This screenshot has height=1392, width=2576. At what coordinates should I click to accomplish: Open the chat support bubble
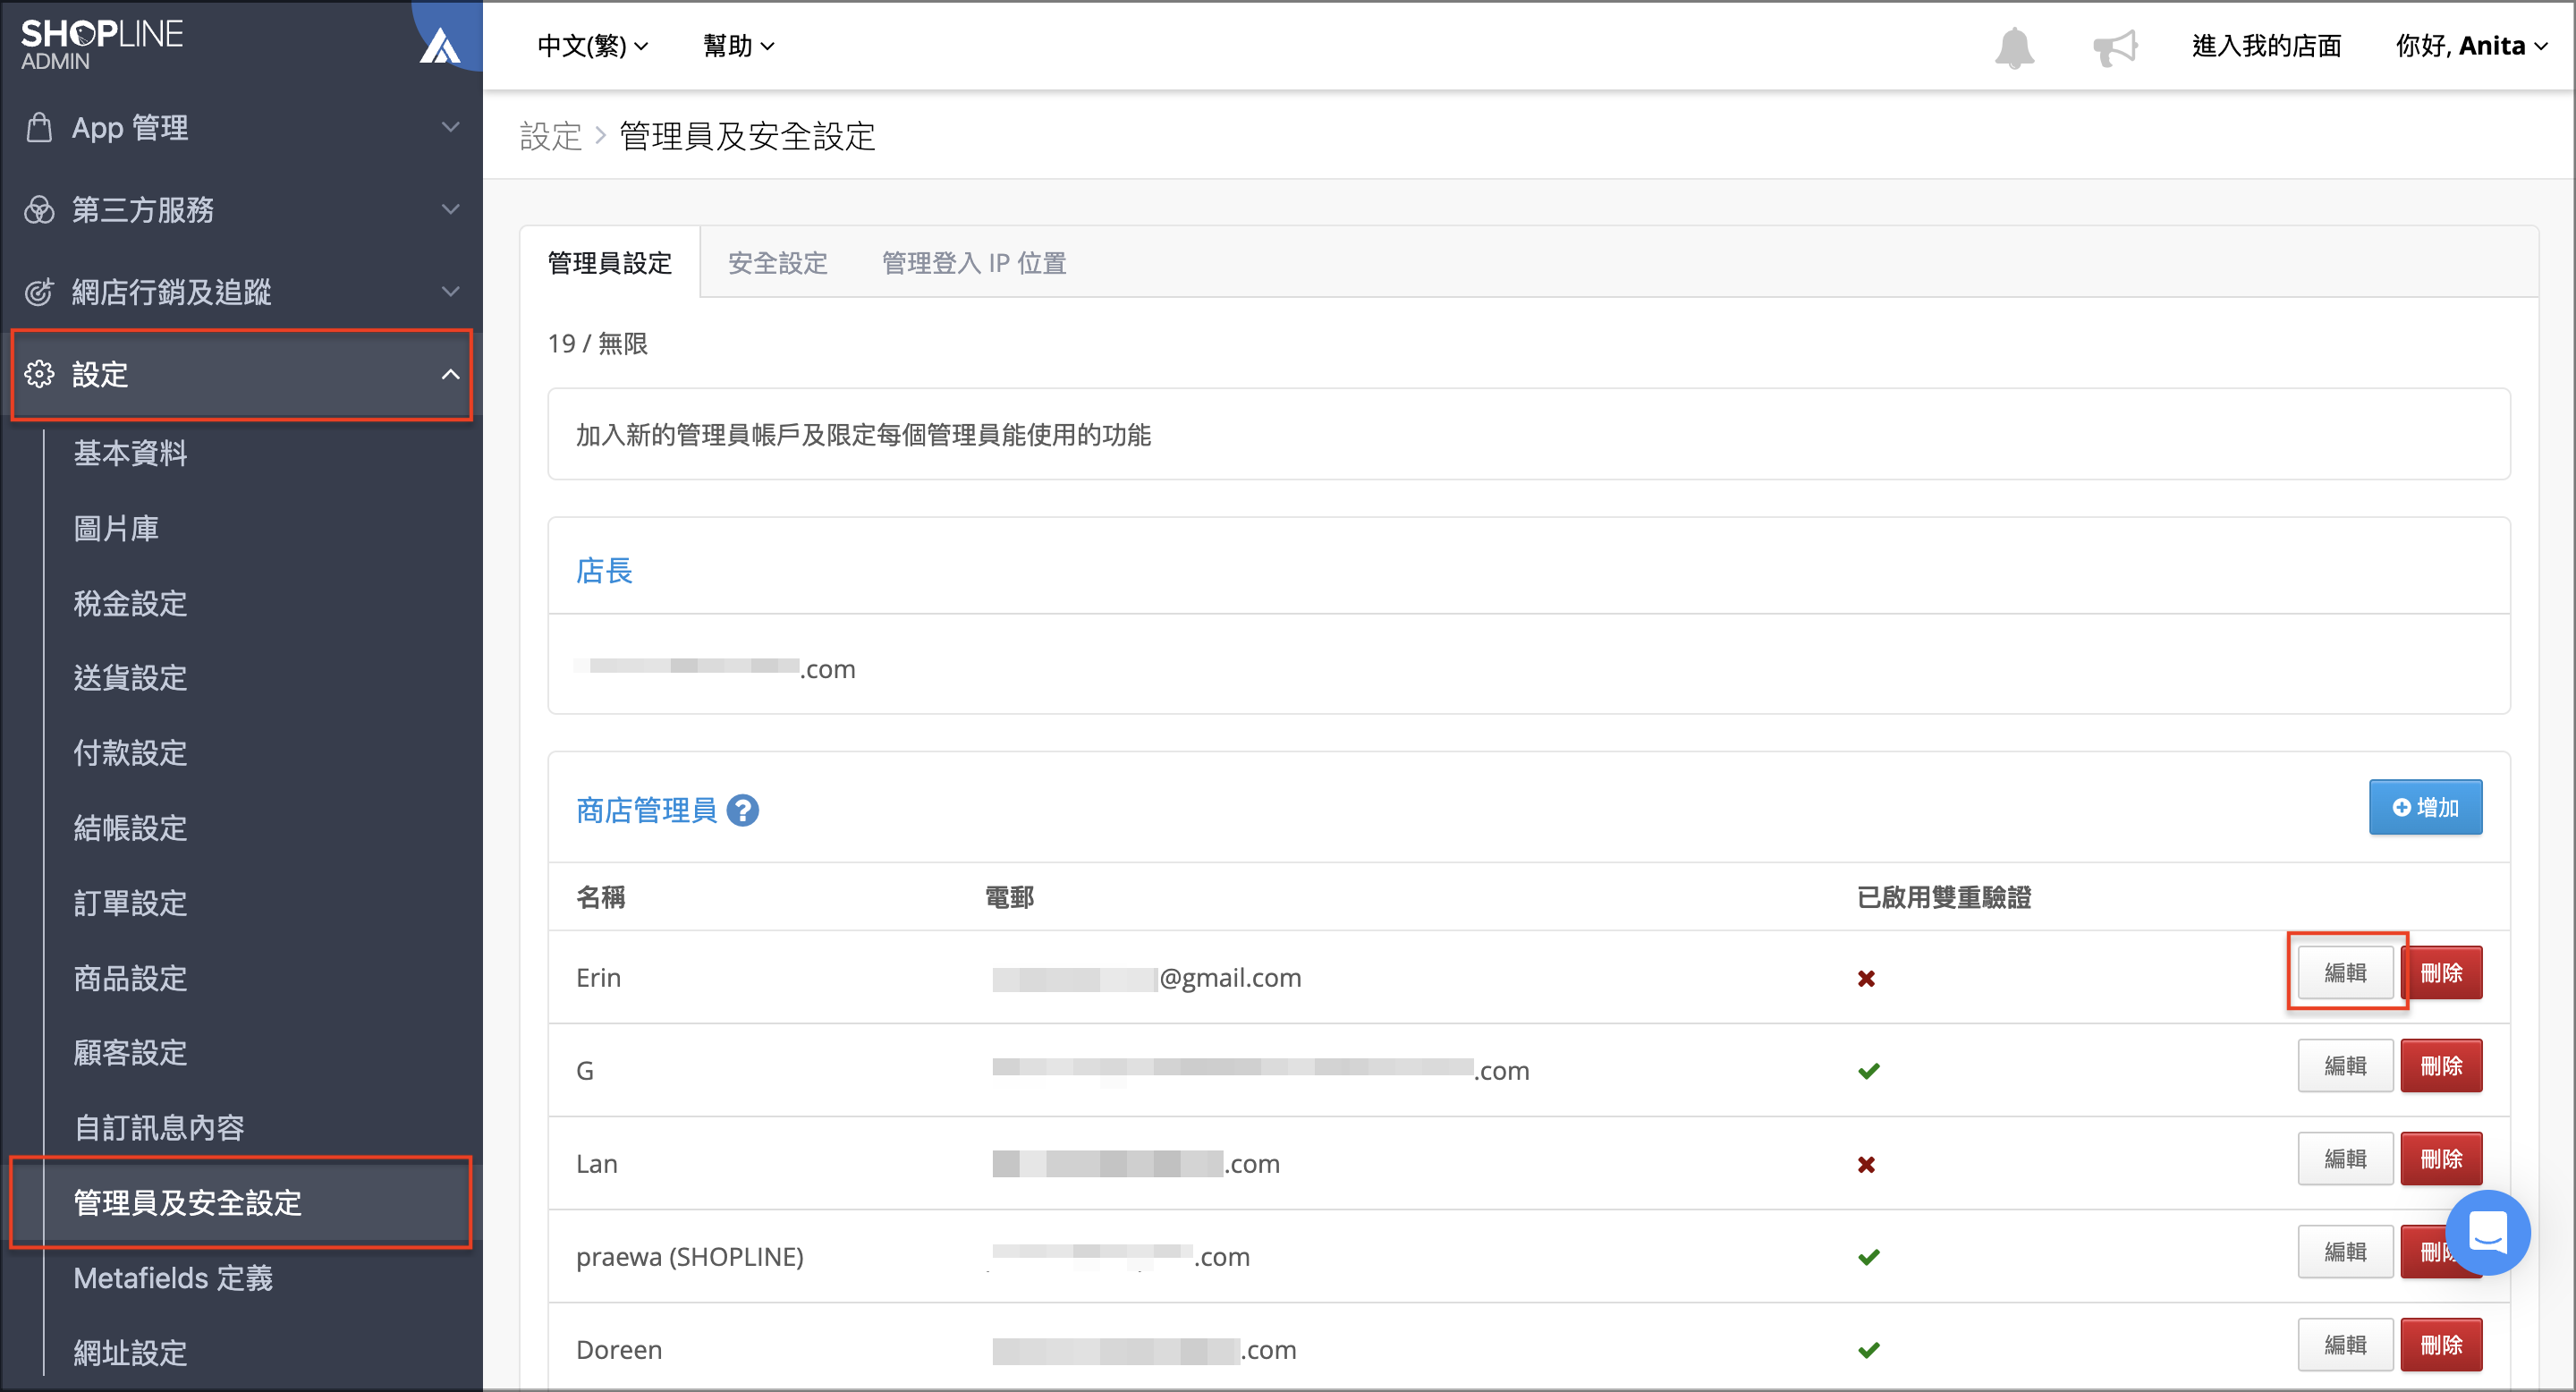coord(2487,1232)
